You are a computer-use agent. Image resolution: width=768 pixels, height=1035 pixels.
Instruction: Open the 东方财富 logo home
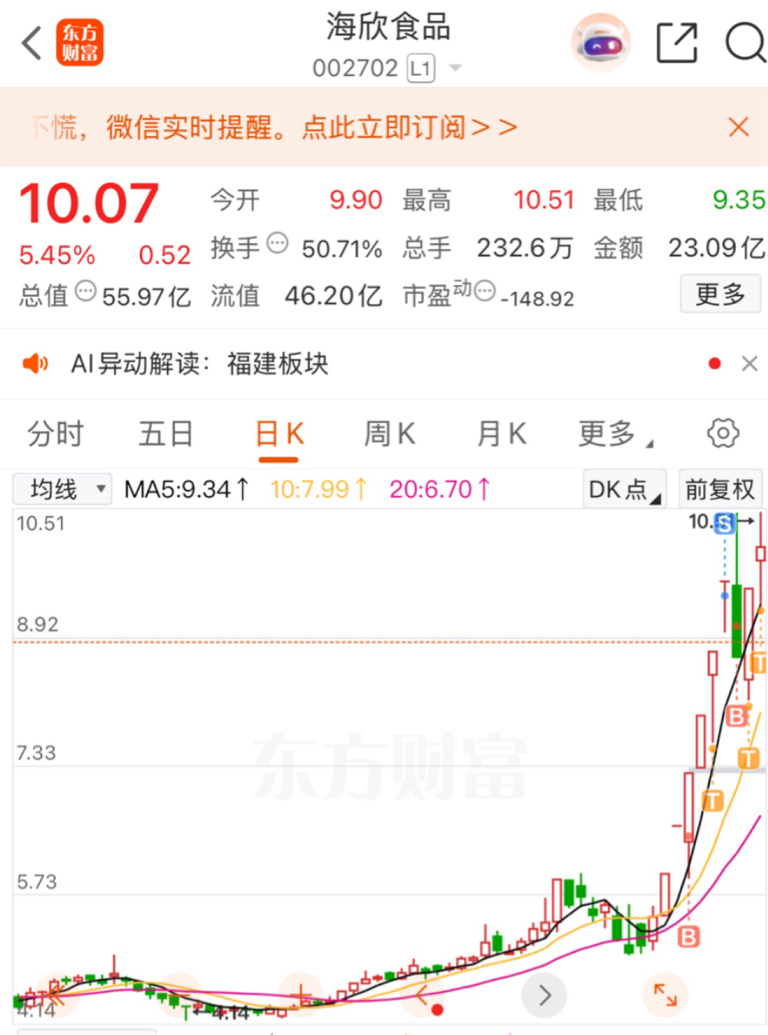click(80, 43)
